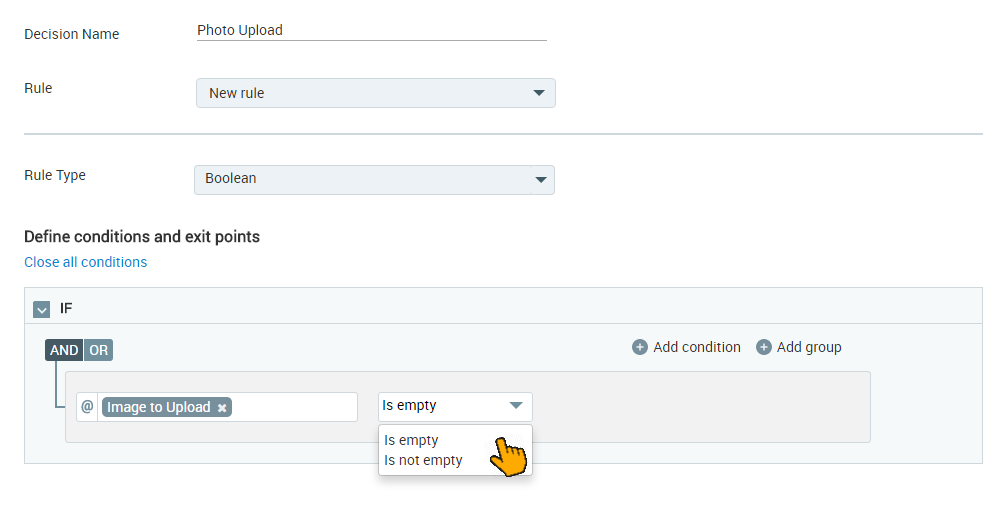Click the Rule Type dropdown arrow
Image resolution: width=998 pixels, height=527 pixels.
click(x=540, y=180)
